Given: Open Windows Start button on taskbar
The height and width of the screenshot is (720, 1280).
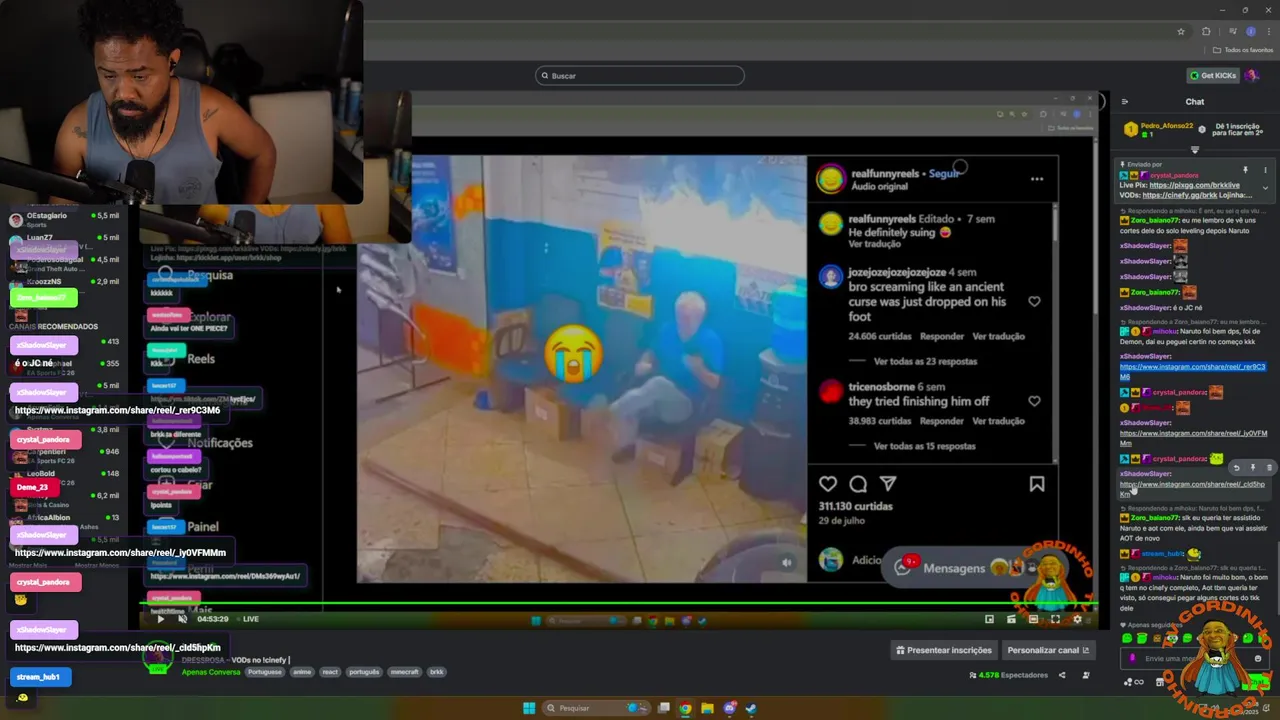Looking at the screenshot, I should pyautogui.click(x=529, y=708).
